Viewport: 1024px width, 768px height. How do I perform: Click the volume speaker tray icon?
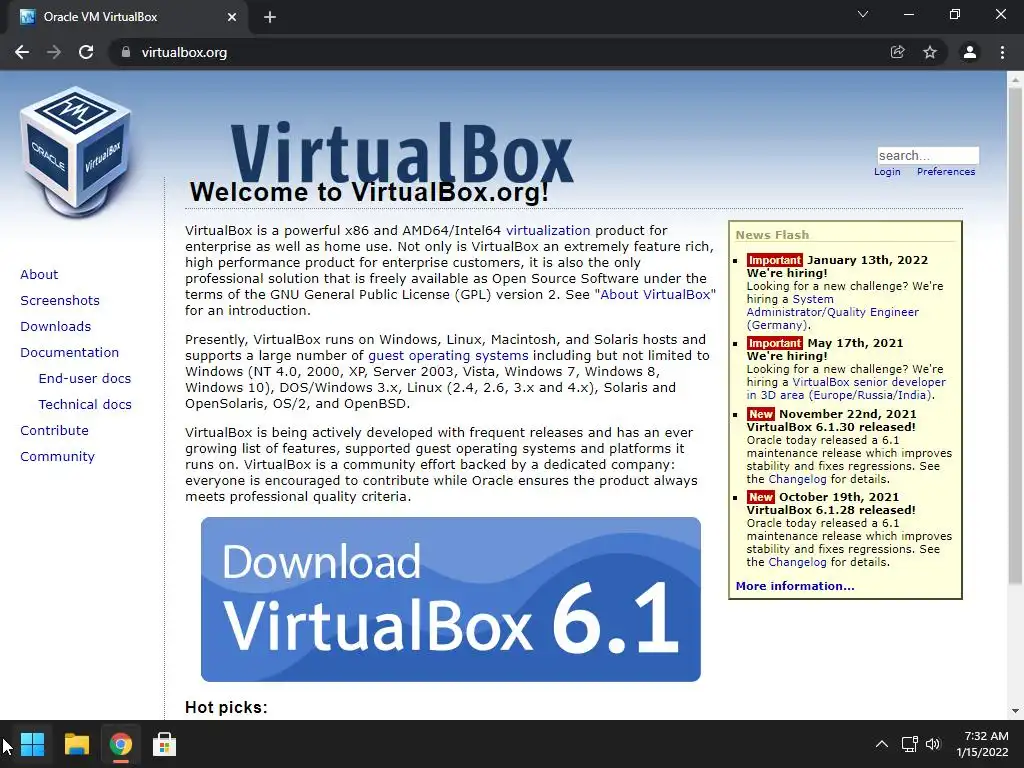933,744
